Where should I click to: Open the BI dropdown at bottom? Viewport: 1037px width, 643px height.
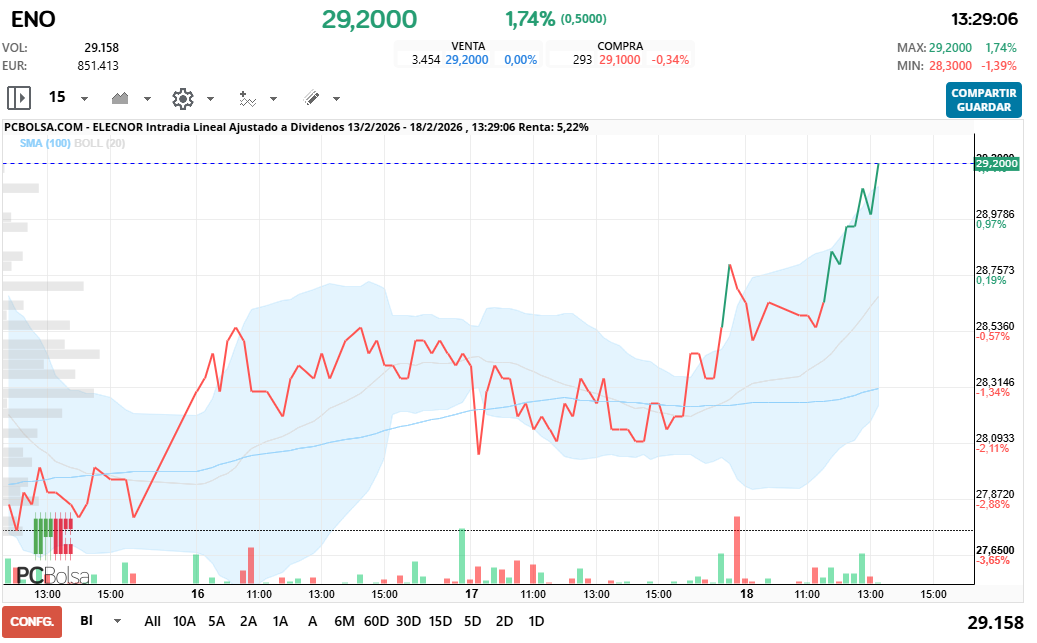[x=116, y=621]
